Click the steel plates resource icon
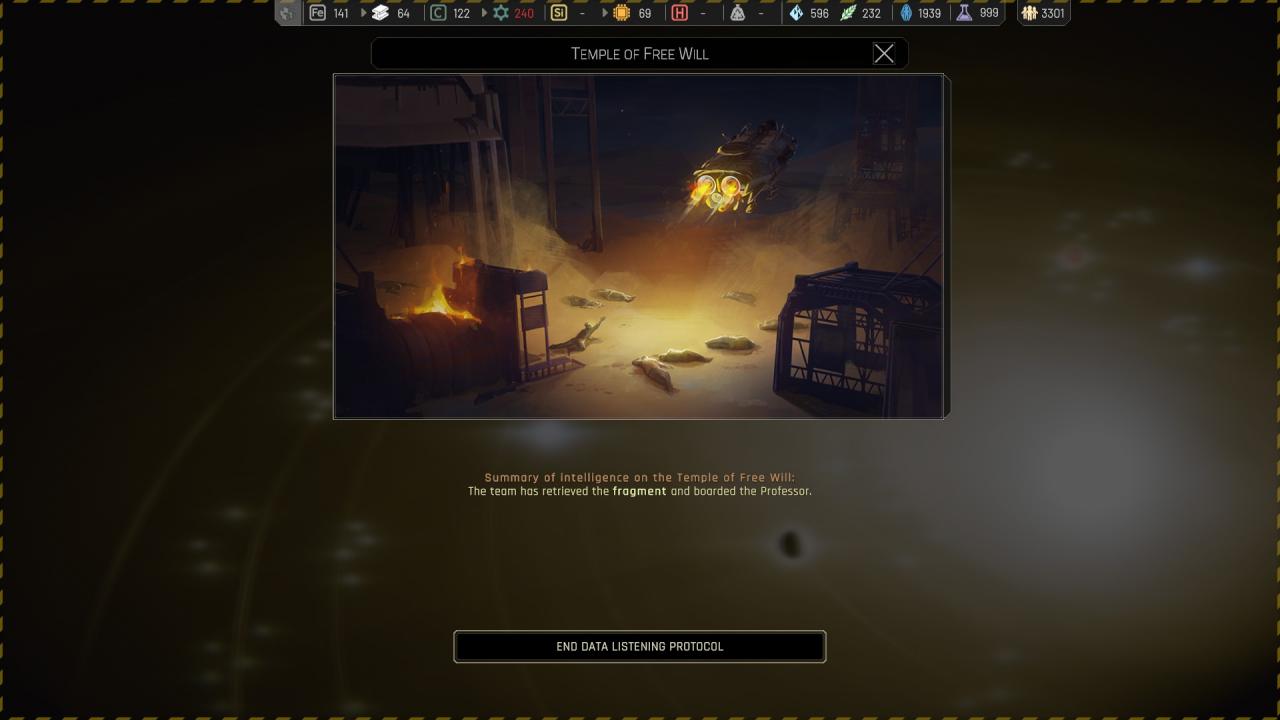 [380, 13]
